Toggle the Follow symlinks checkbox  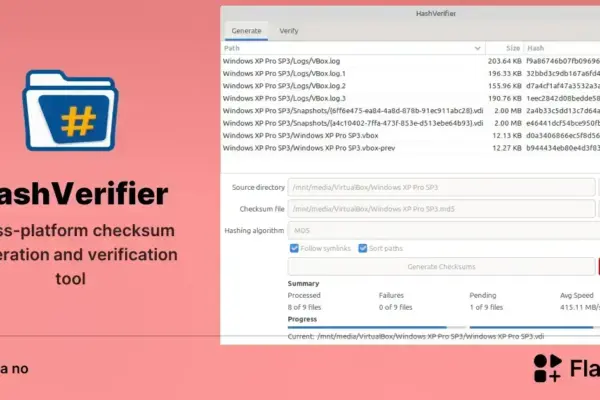[294, 248]
